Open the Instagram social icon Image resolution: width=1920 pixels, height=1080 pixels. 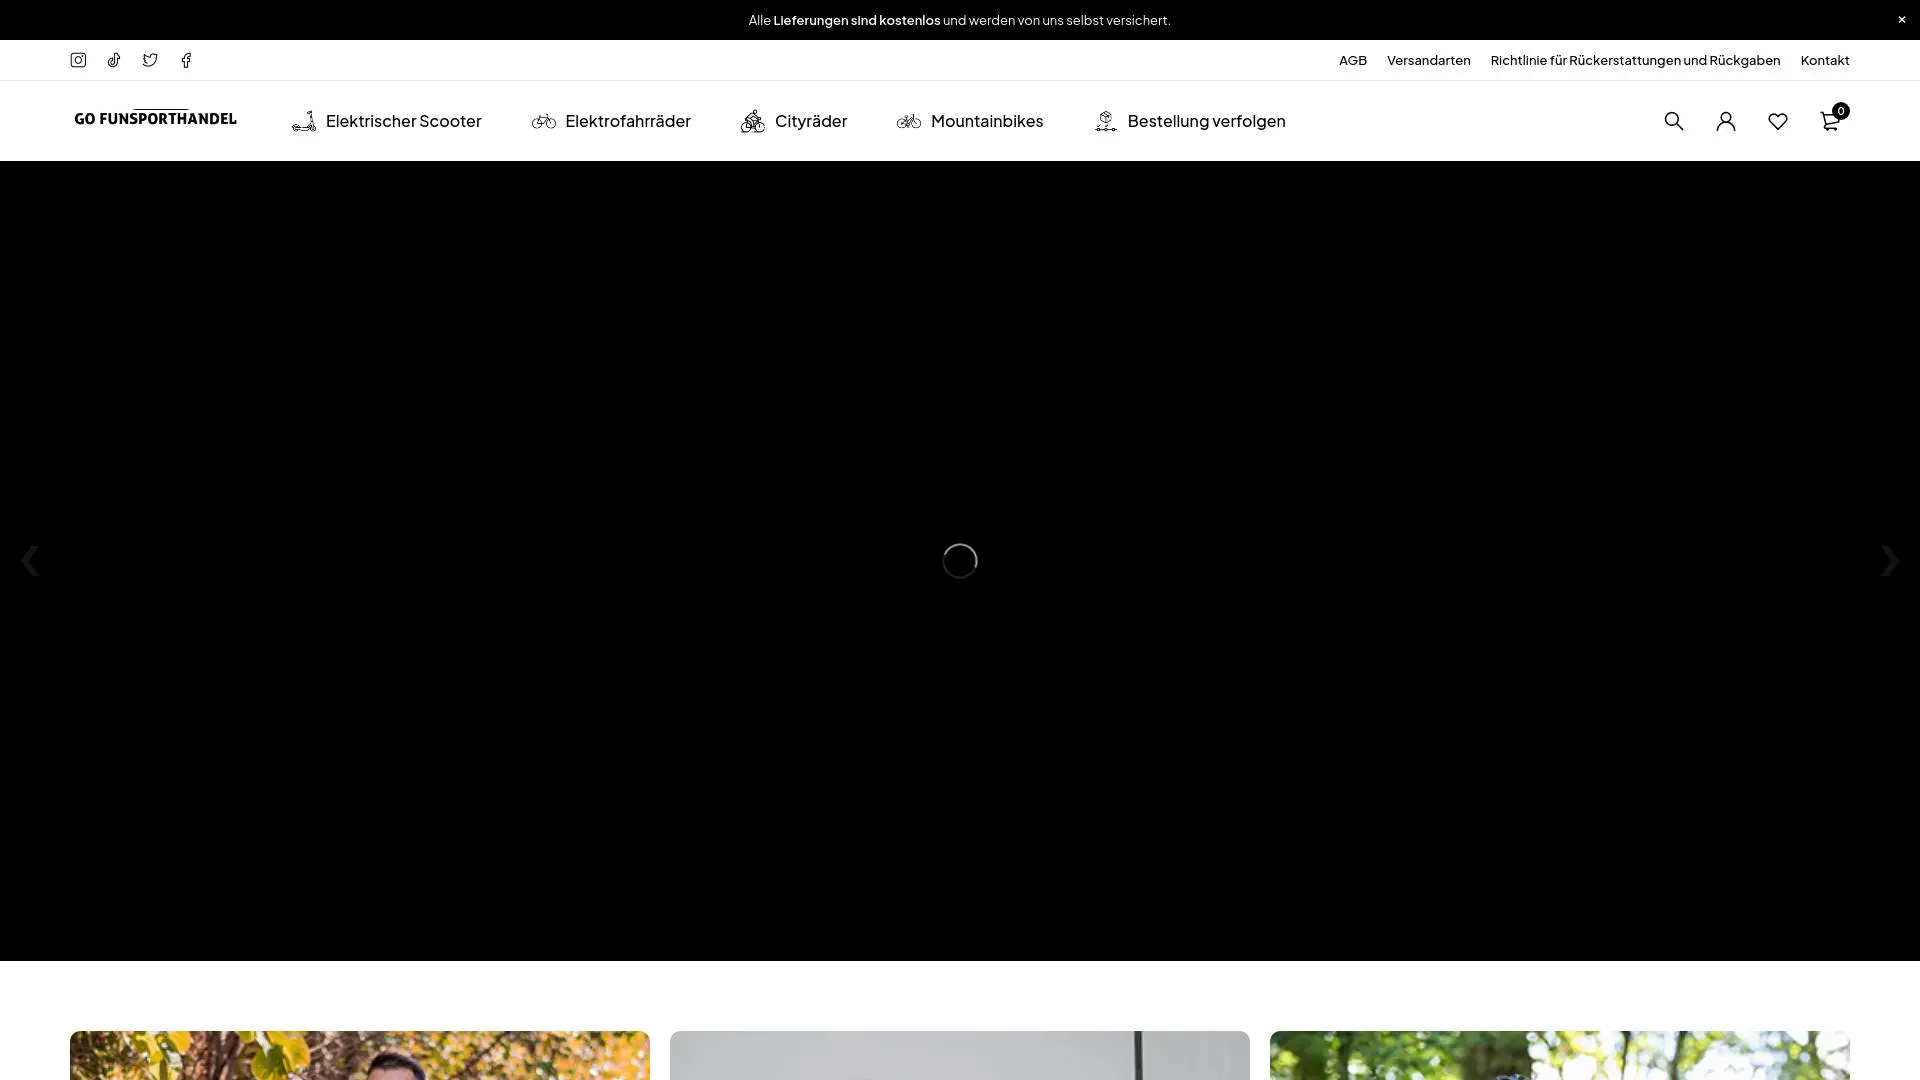(78, 60)
